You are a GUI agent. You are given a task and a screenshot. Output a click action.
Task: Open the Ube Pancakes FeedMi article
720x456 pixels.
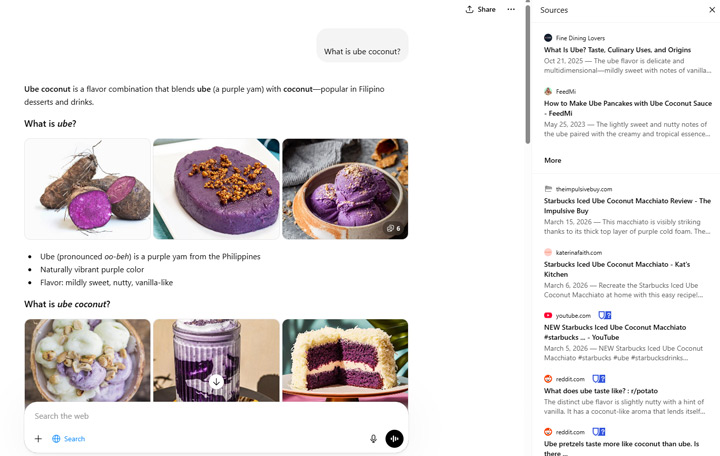click(627, 108)
